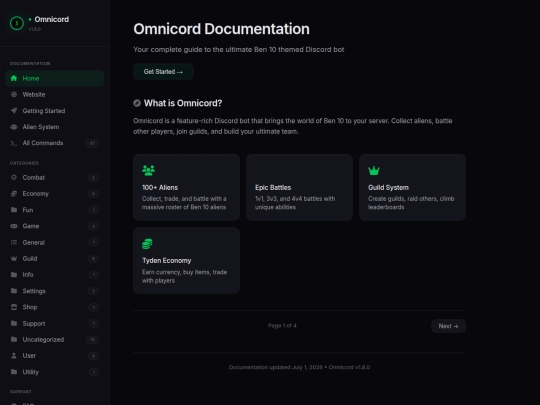Viewport: 540px width, 405px height.
Task: Click the Next page button
Action: [x=448, y=326]
